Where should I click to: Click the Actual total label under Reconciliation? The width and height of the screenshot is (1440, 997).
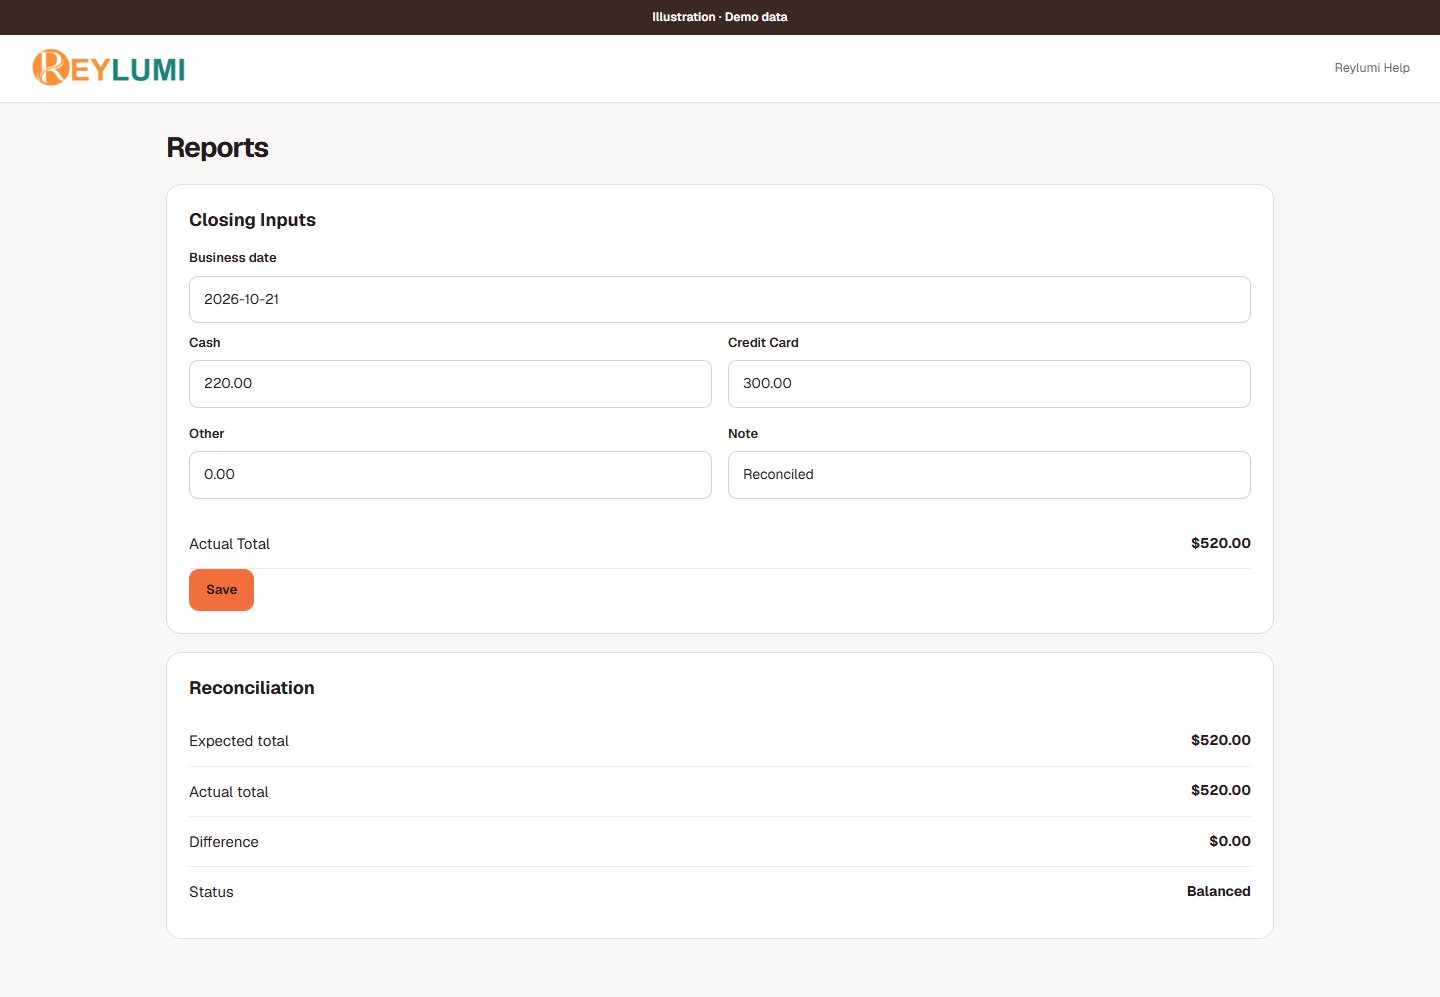pos(229,792)
